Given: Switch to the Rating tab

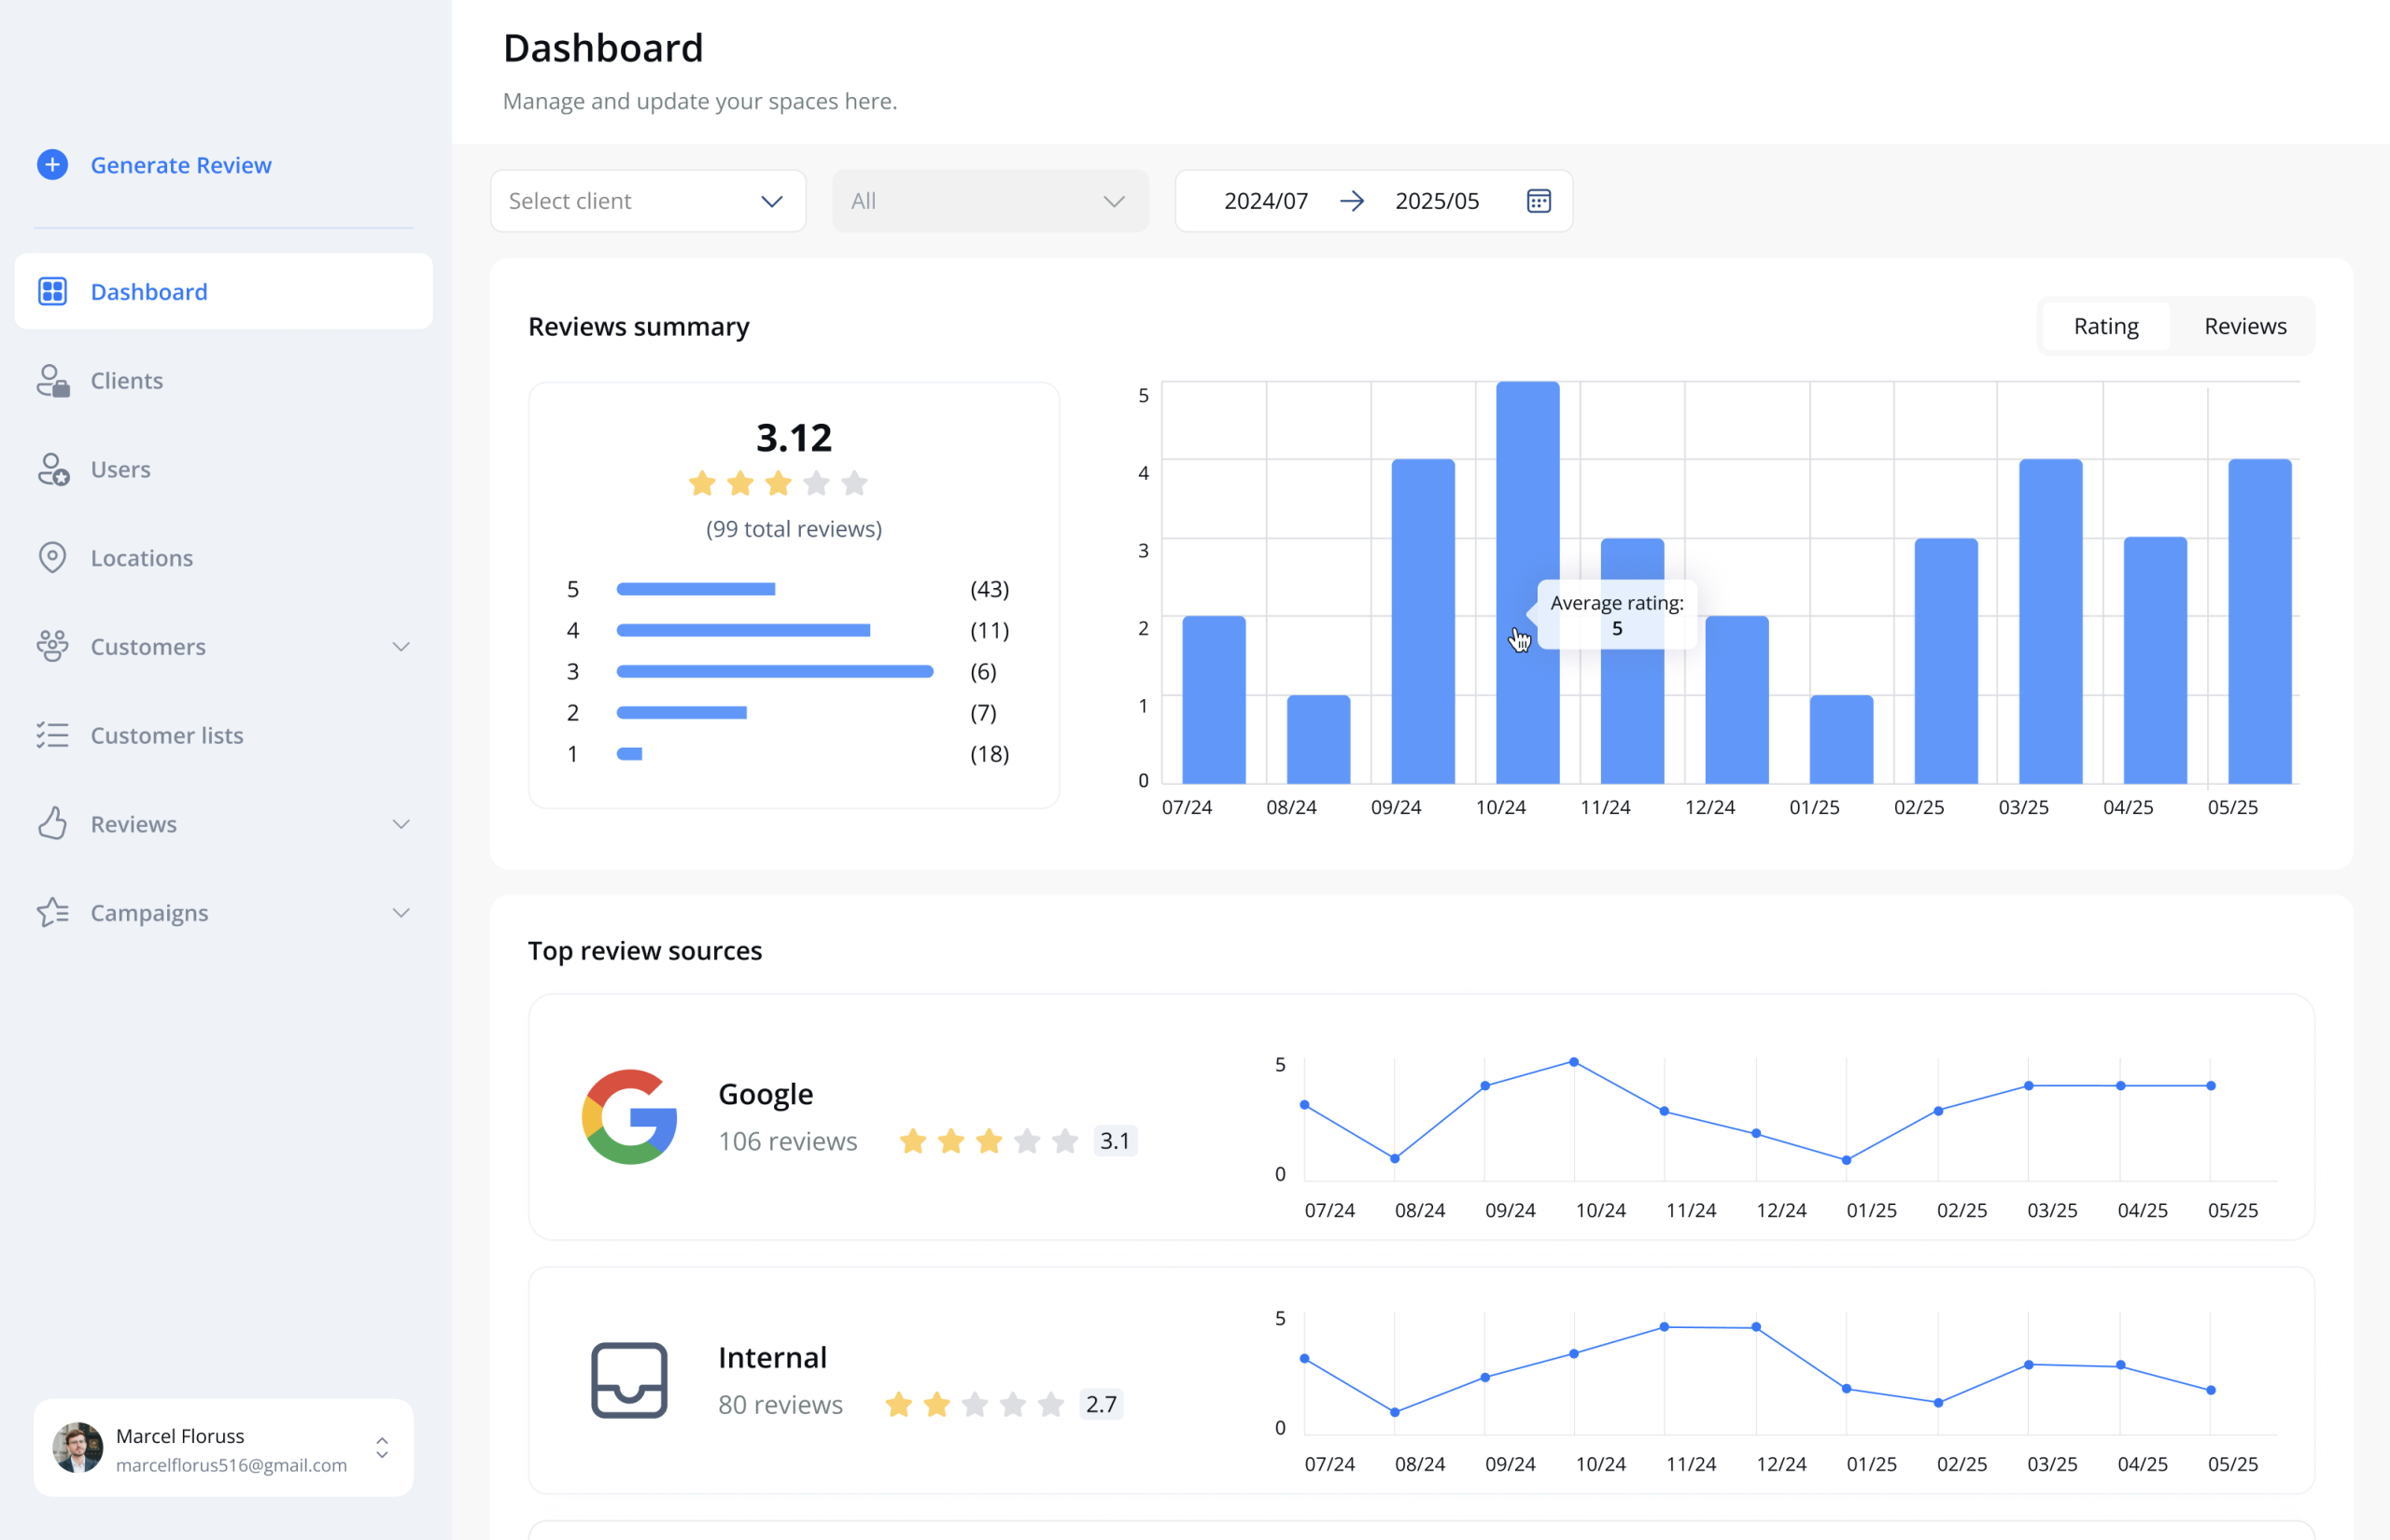Looking at the screenshot, I should (x=2105, y=326).
